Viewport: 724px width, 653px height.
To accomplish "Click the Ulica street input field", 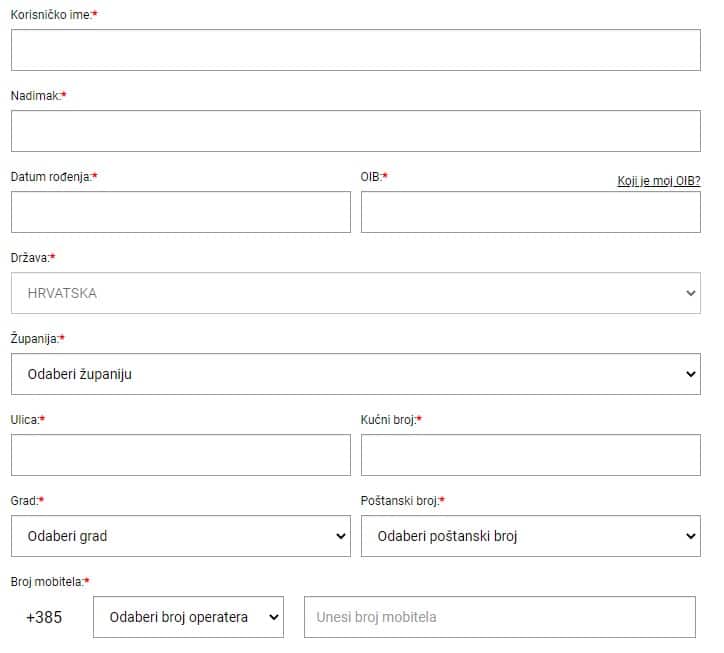I will [x=181, y=455].
